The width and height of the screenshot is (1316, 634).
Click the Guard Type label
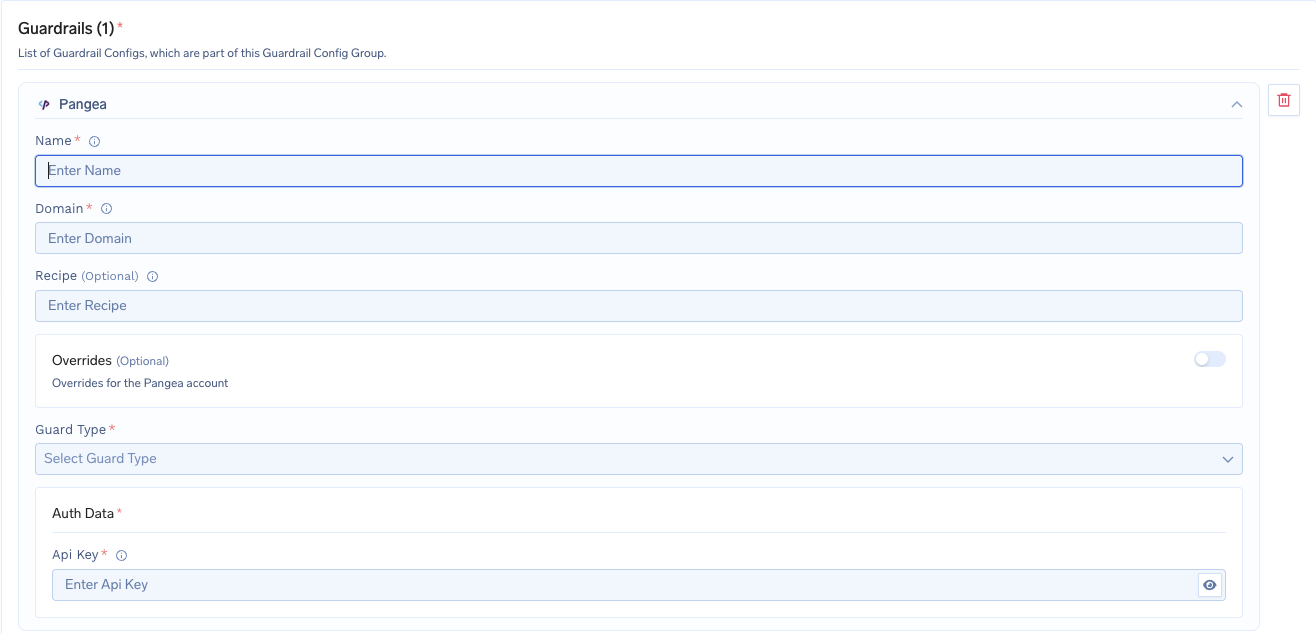[x=70, y=429]
